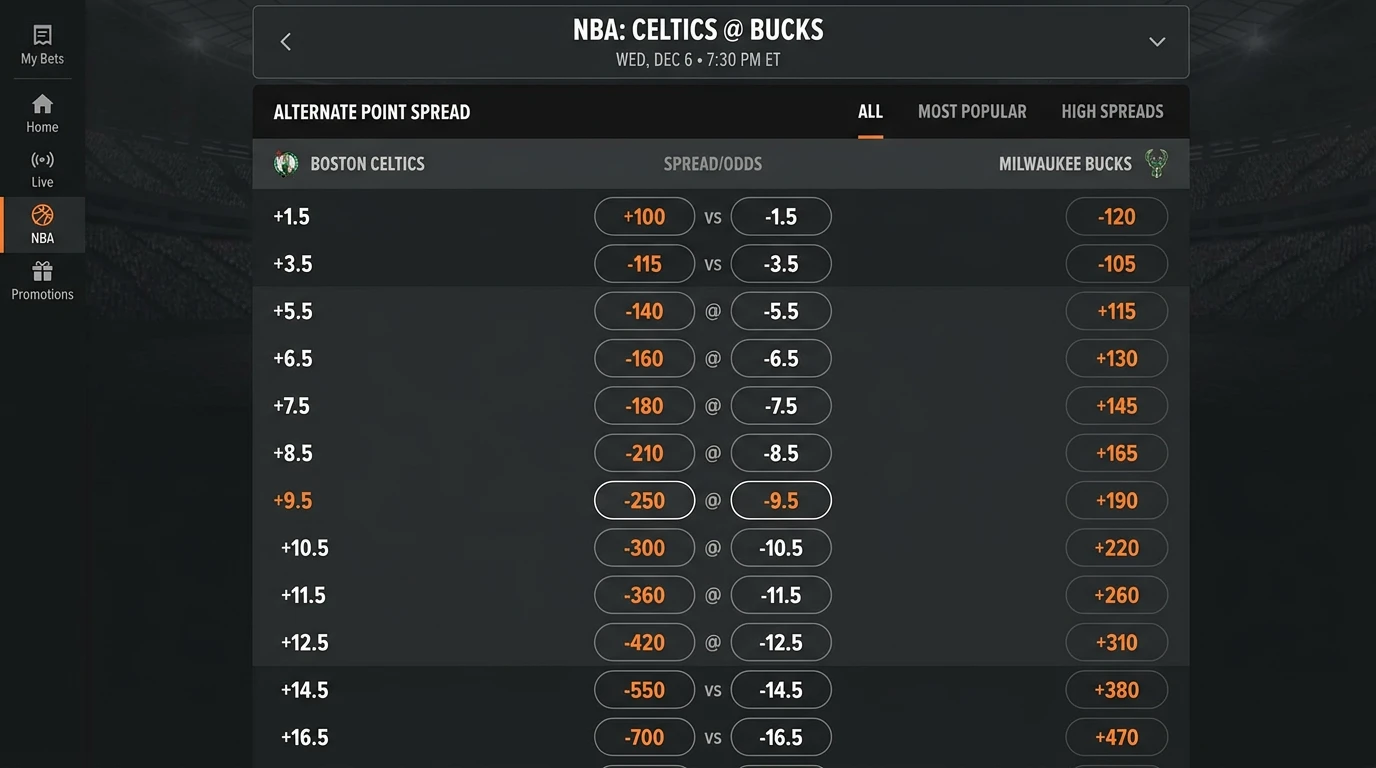Click the Boston Celtics team logo
Image resolution: width=1376 pixels, height=768 pixels.
[286, 164]
